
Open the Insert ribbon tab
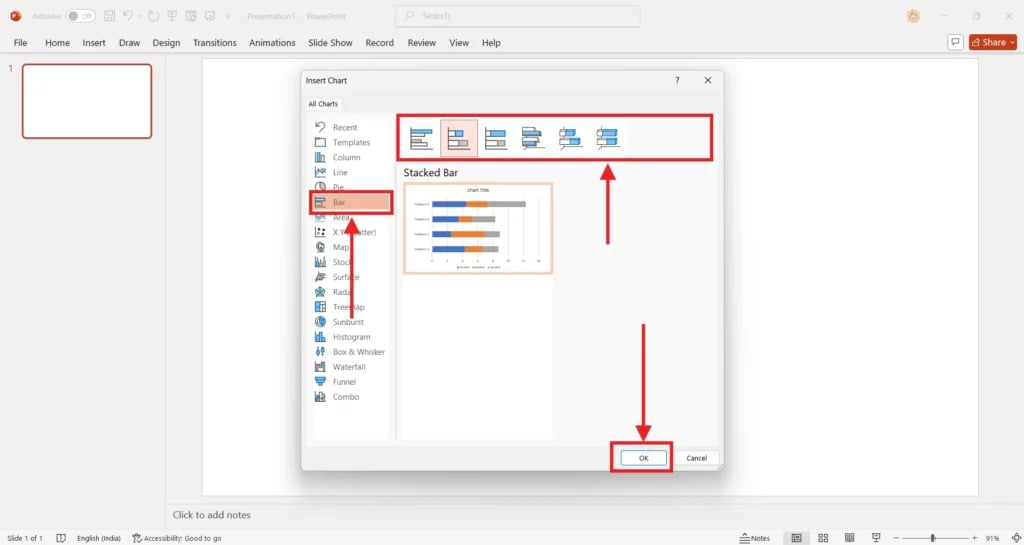94,43
